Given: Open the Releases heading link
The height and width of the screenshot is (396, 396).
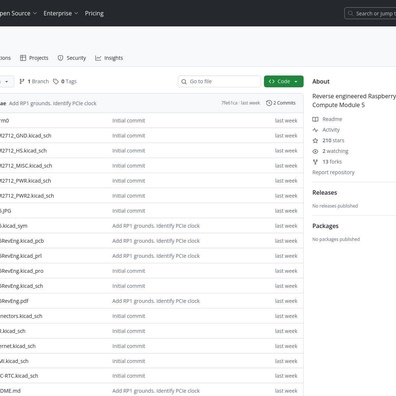Looking at the screenshot, I should (x=325, y=193).
